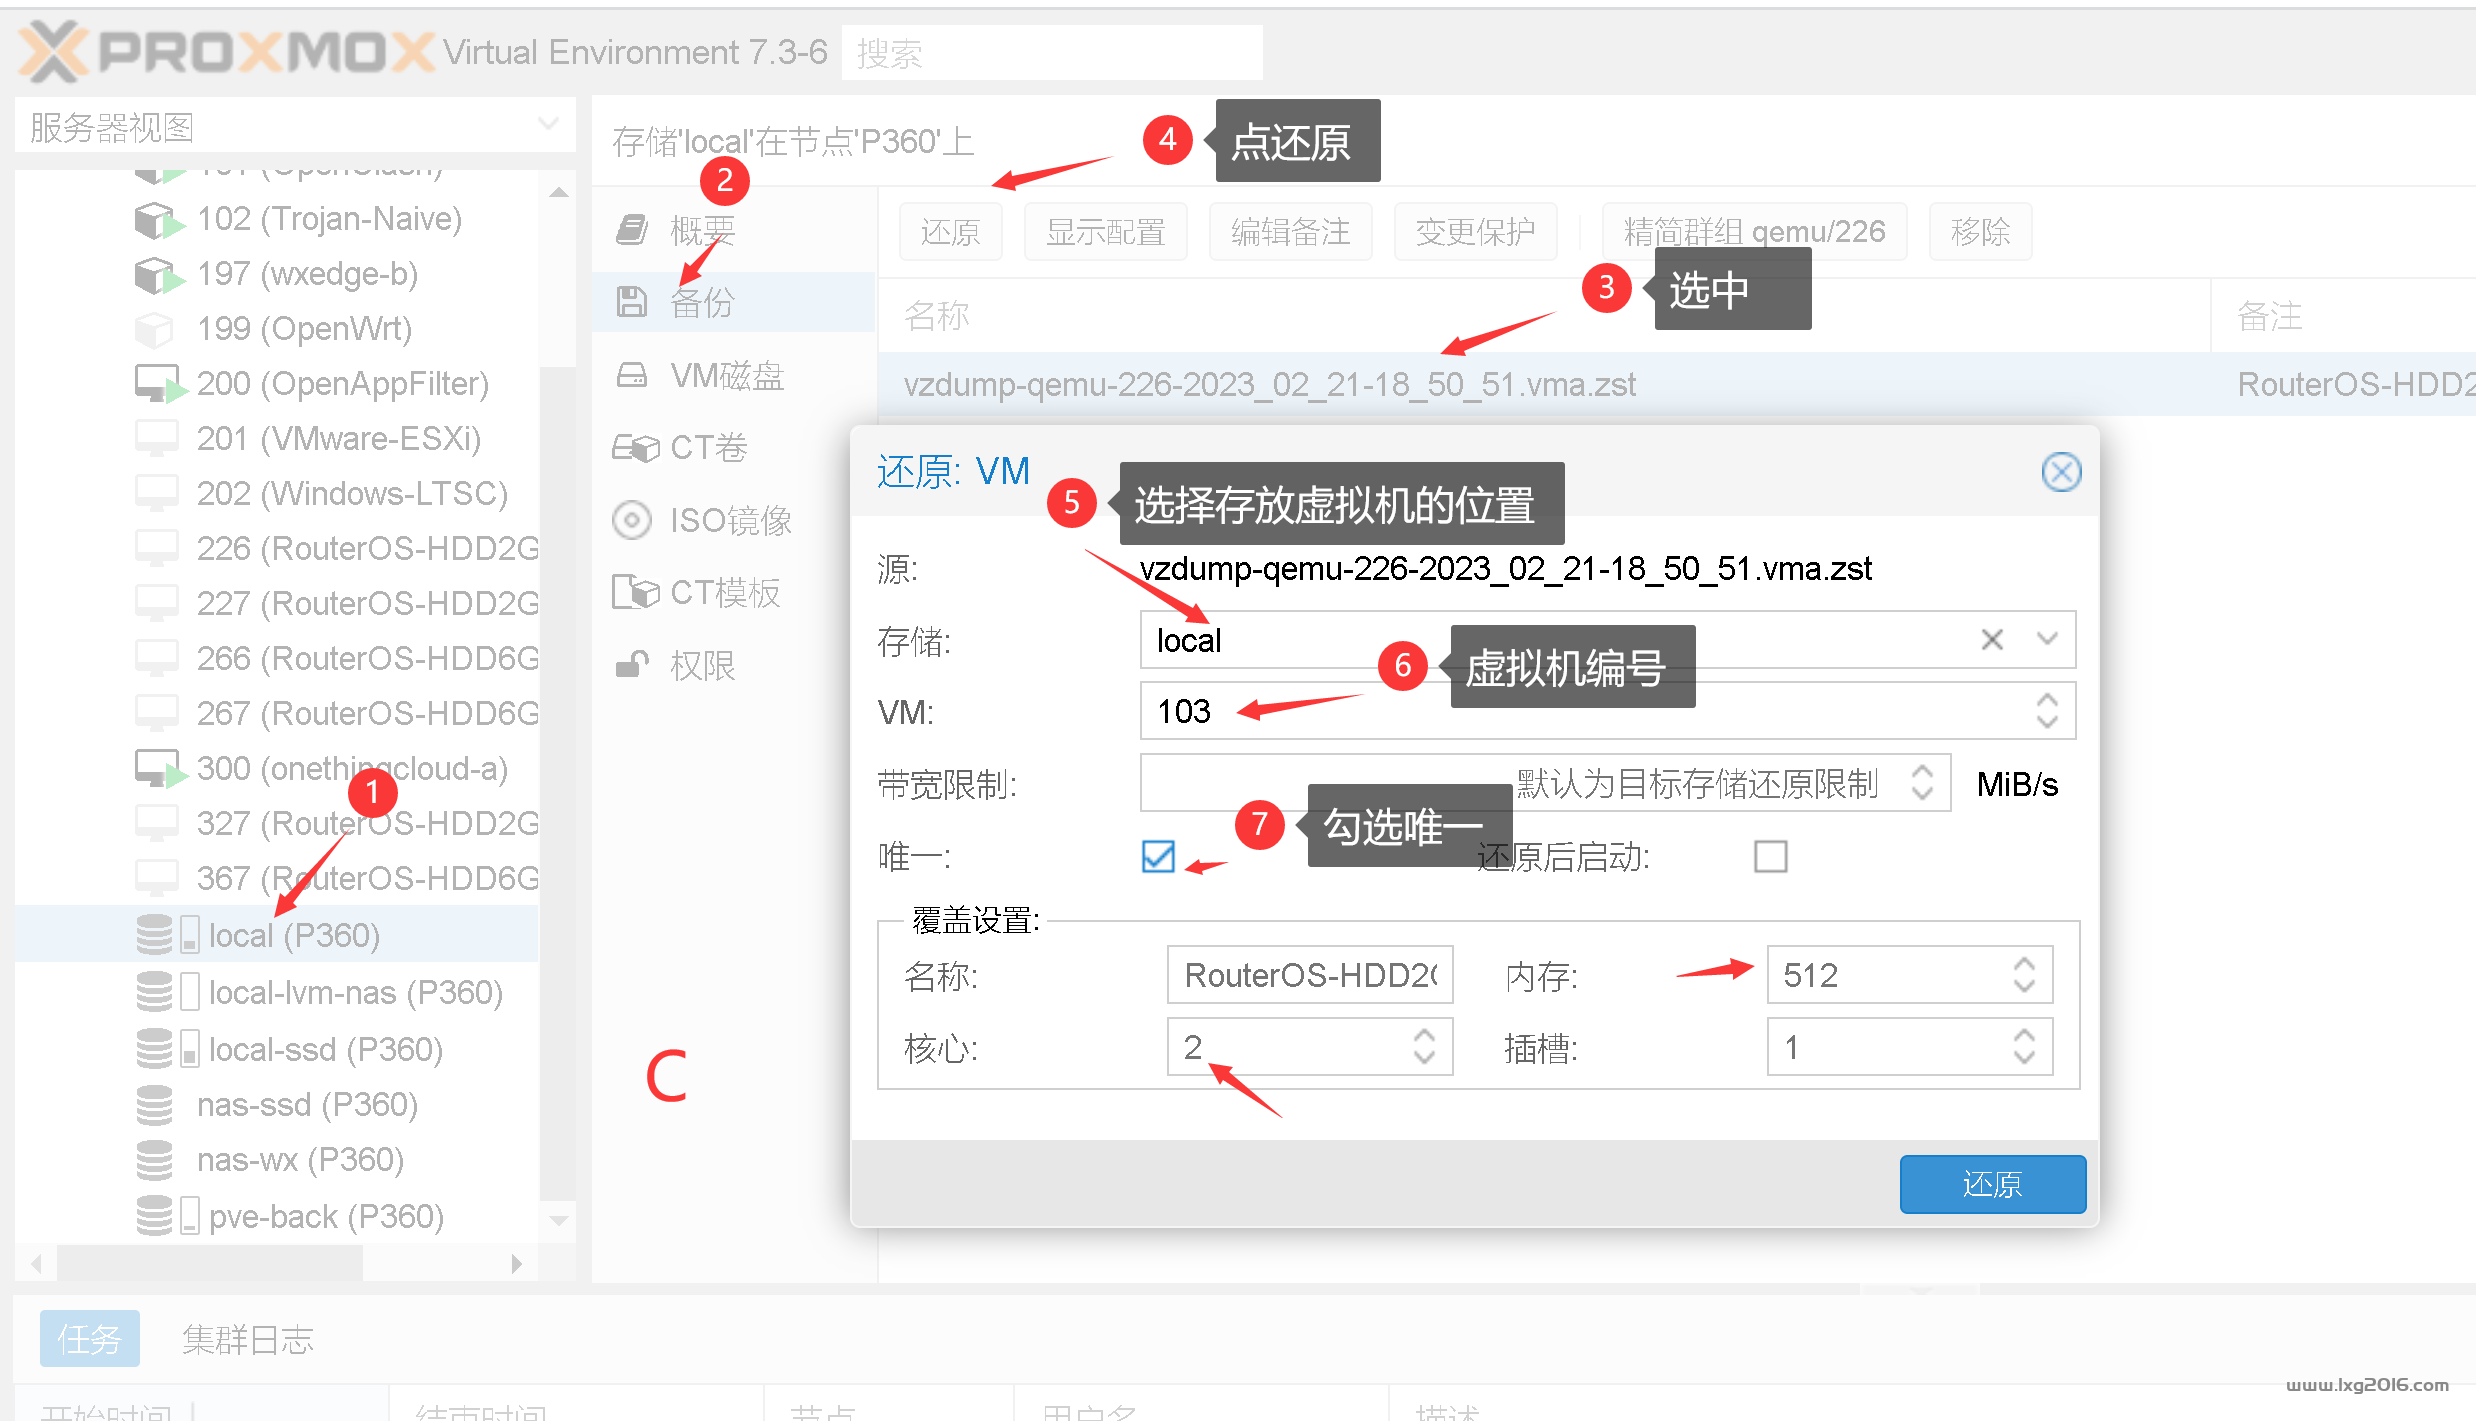Click the 200 (OpenAppFilter) running VM icon

[158, 384]
